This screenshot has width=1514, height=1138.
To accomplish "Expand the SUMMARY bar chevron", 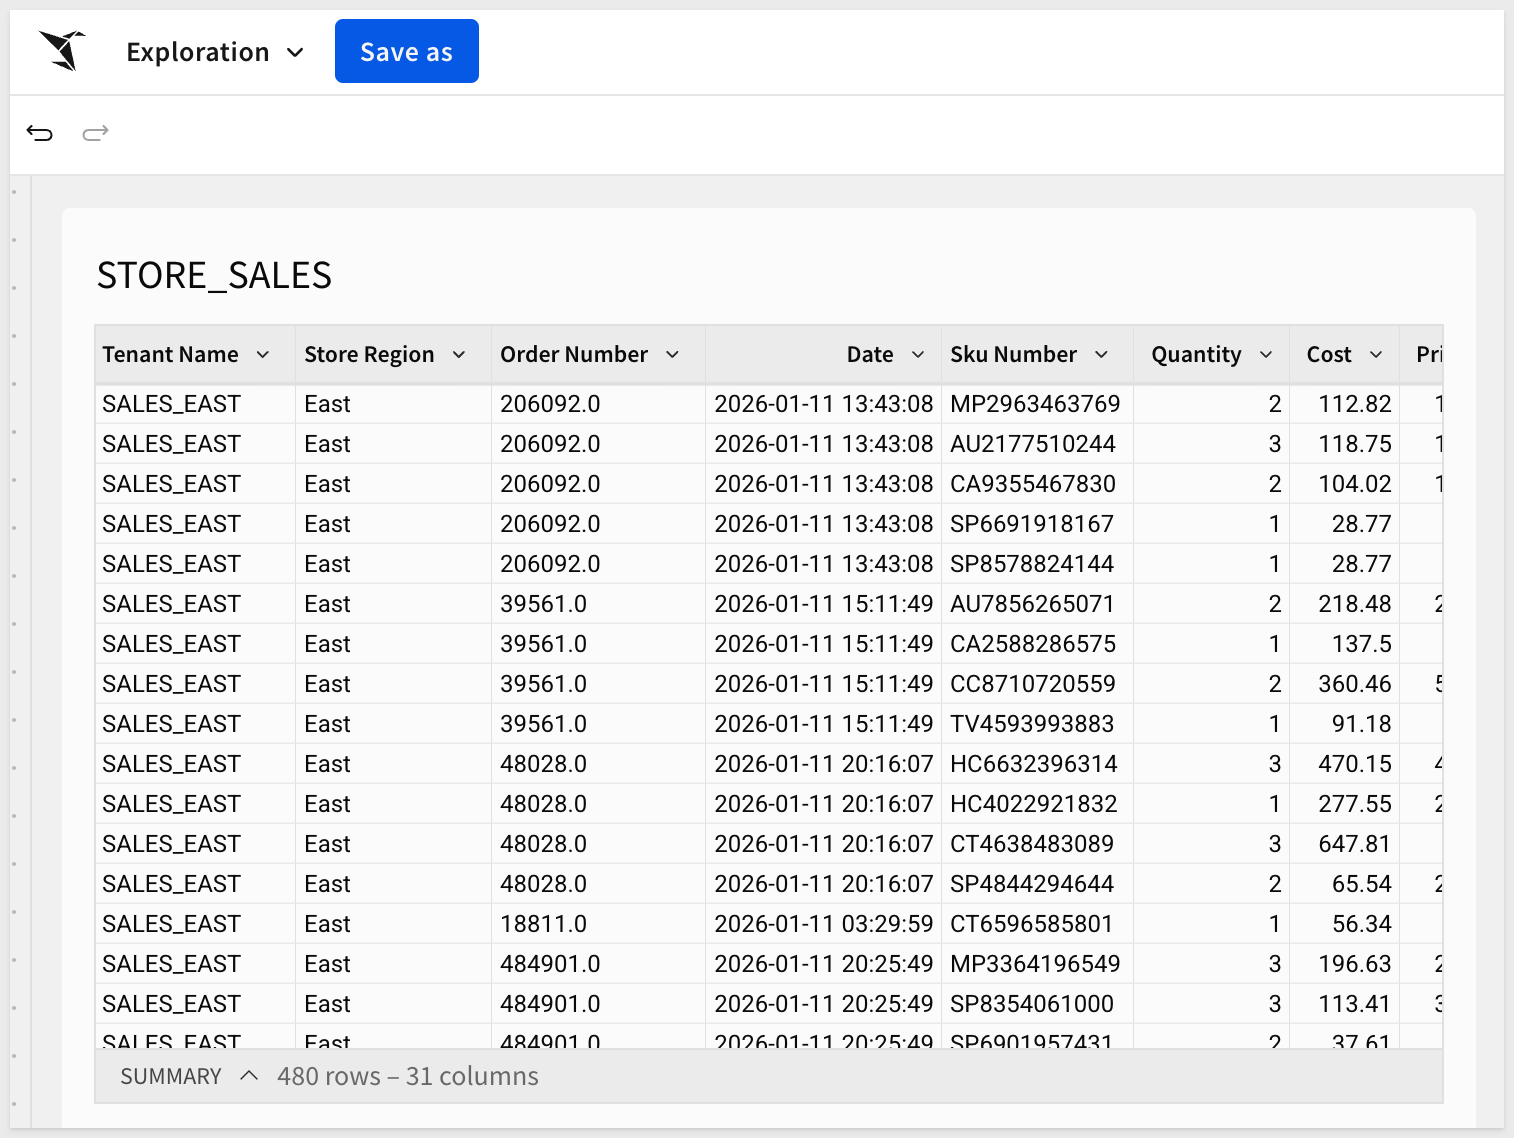I will pyautogui.click(x=249, y=1076).
